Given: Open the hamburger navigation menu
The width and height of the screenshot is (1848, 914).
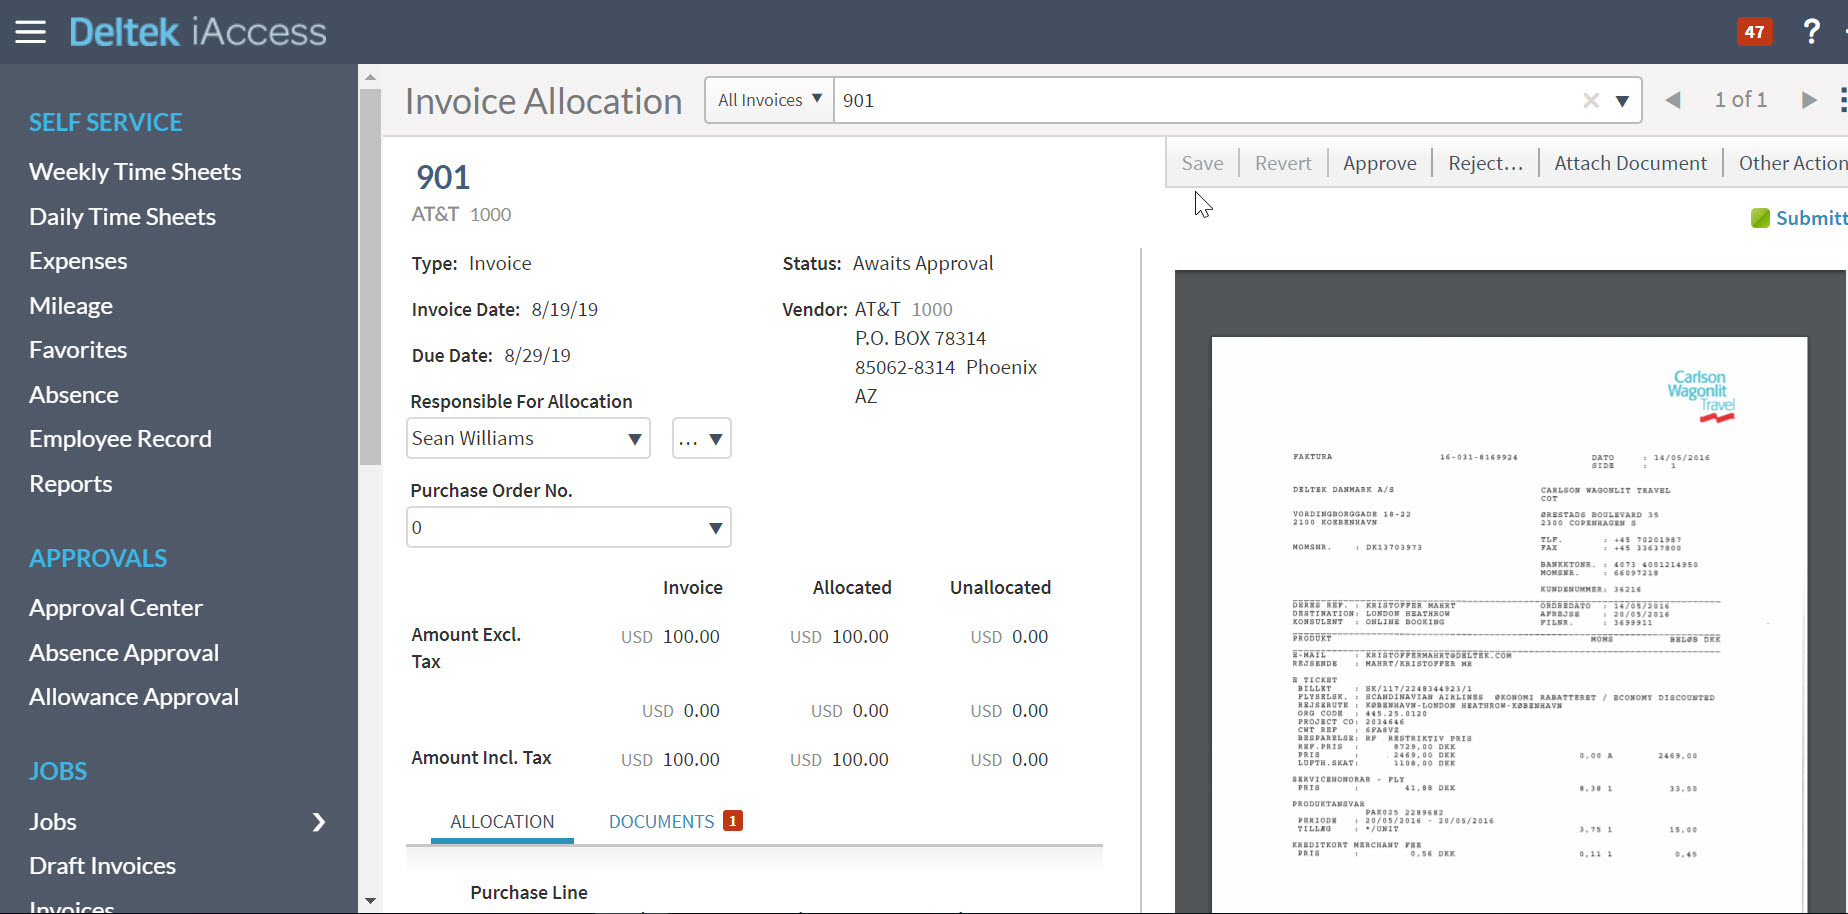Looking at the screenshot, I should pyautogui.click(x=30, y=32).
